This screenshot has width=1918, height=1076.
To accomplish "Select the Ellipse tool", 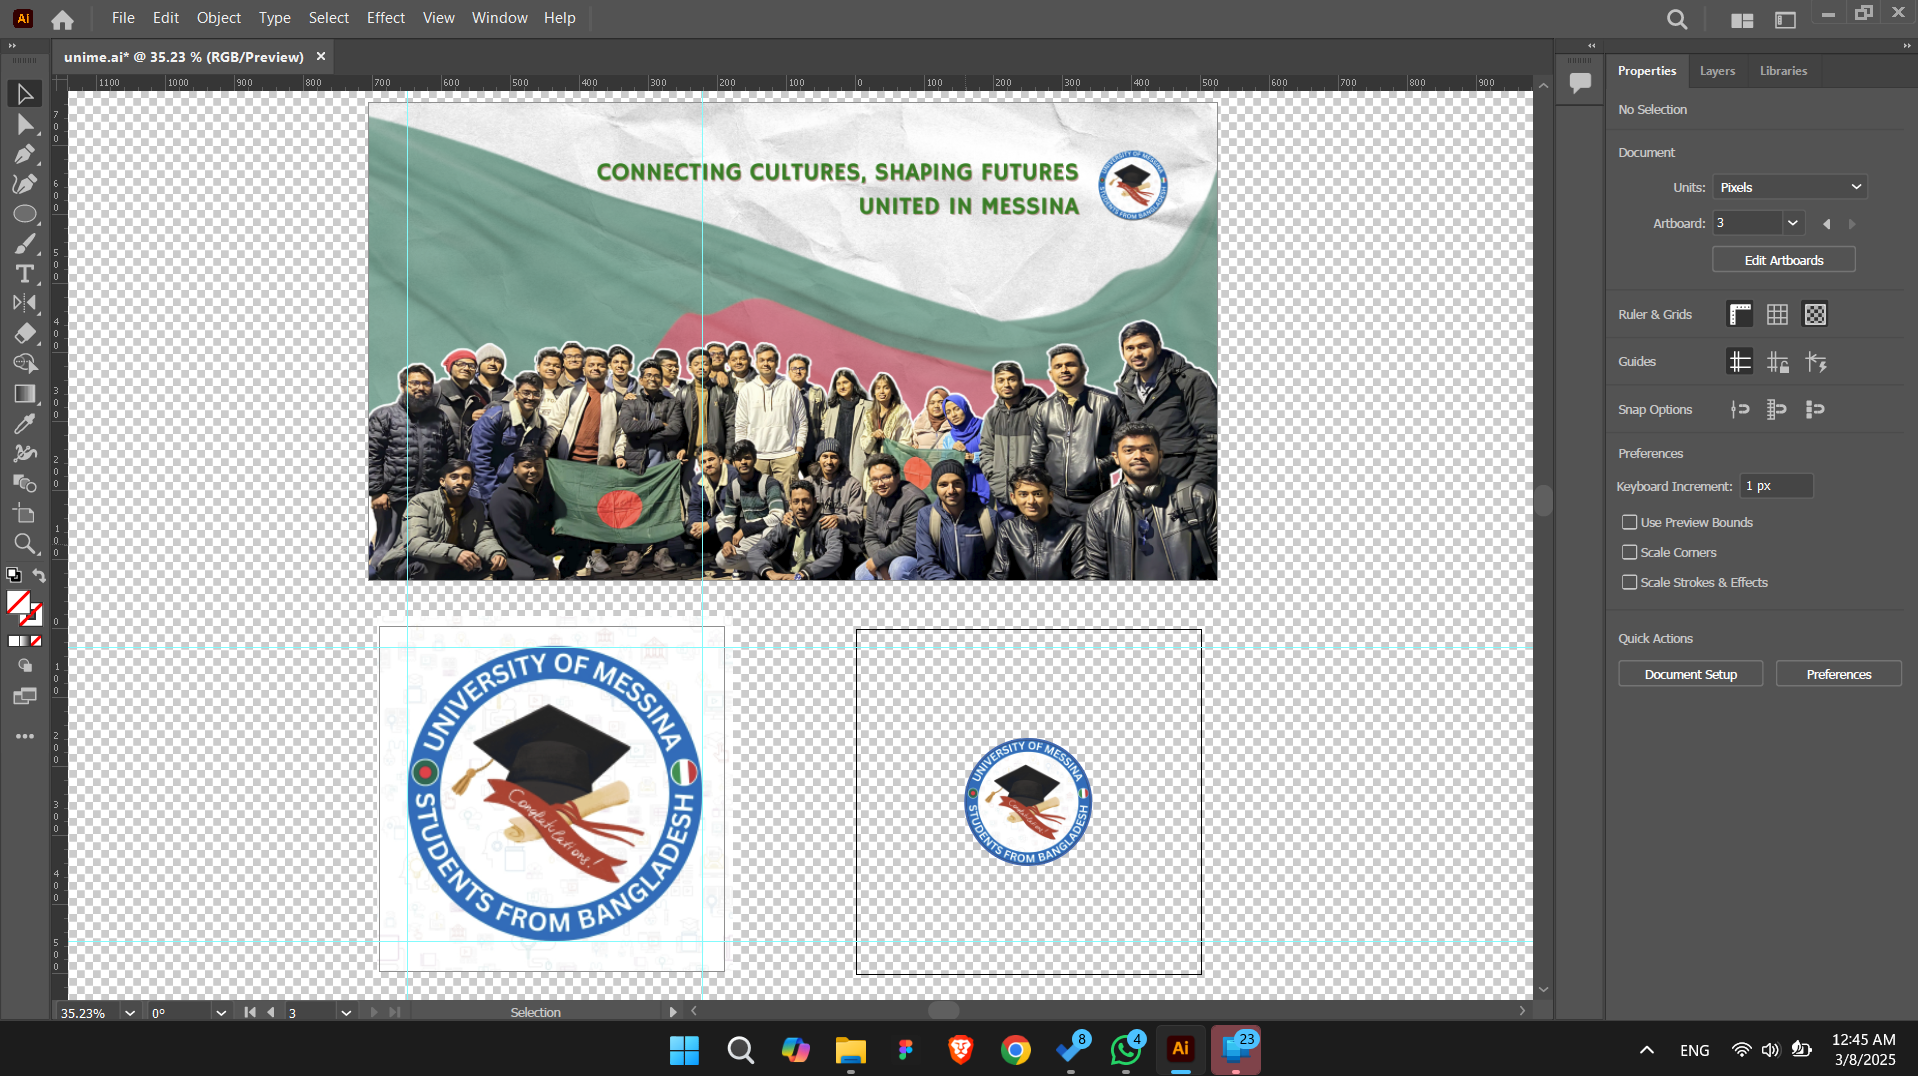I will (25, 214).
